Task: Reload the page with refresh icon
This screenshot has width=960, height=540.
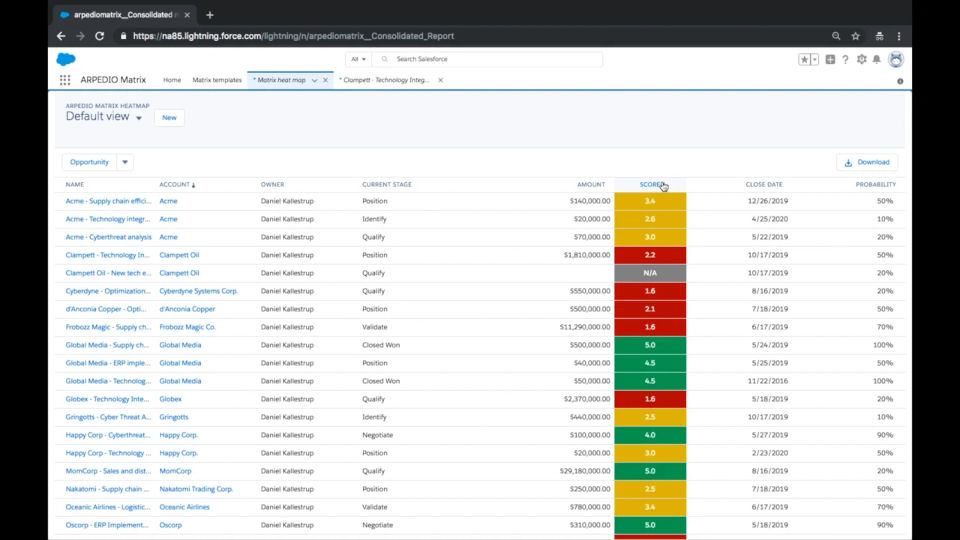Action: tap(99, 36)
